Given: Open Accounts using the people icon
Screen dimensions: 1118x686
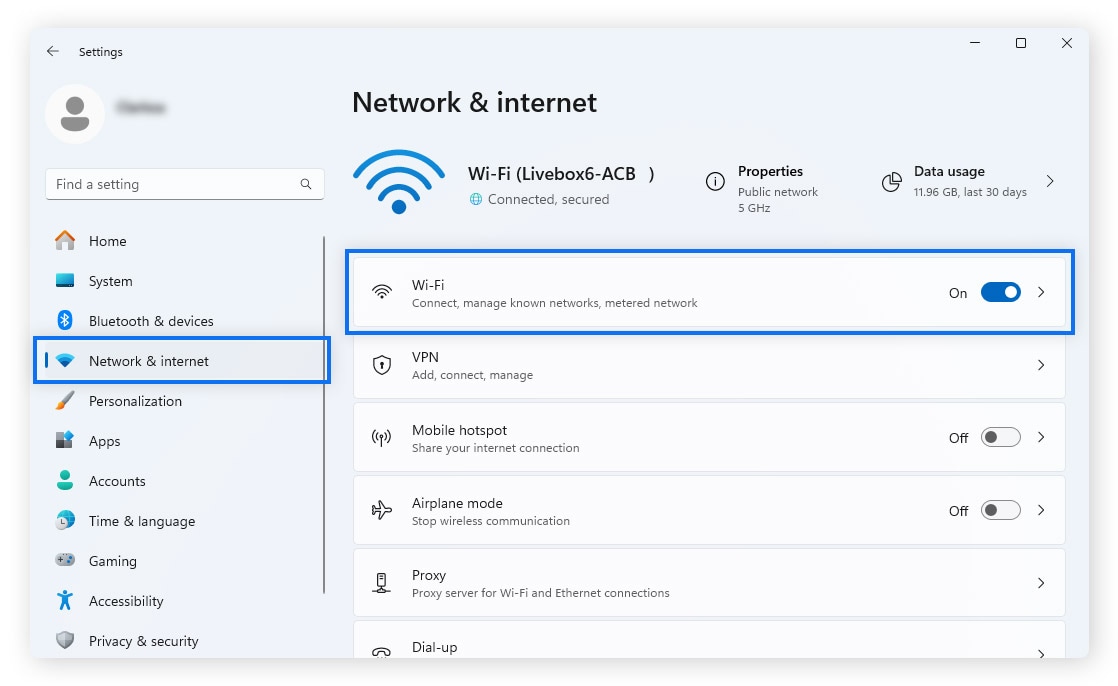Looking at the screenshot, I should click(x=64, y=481).
